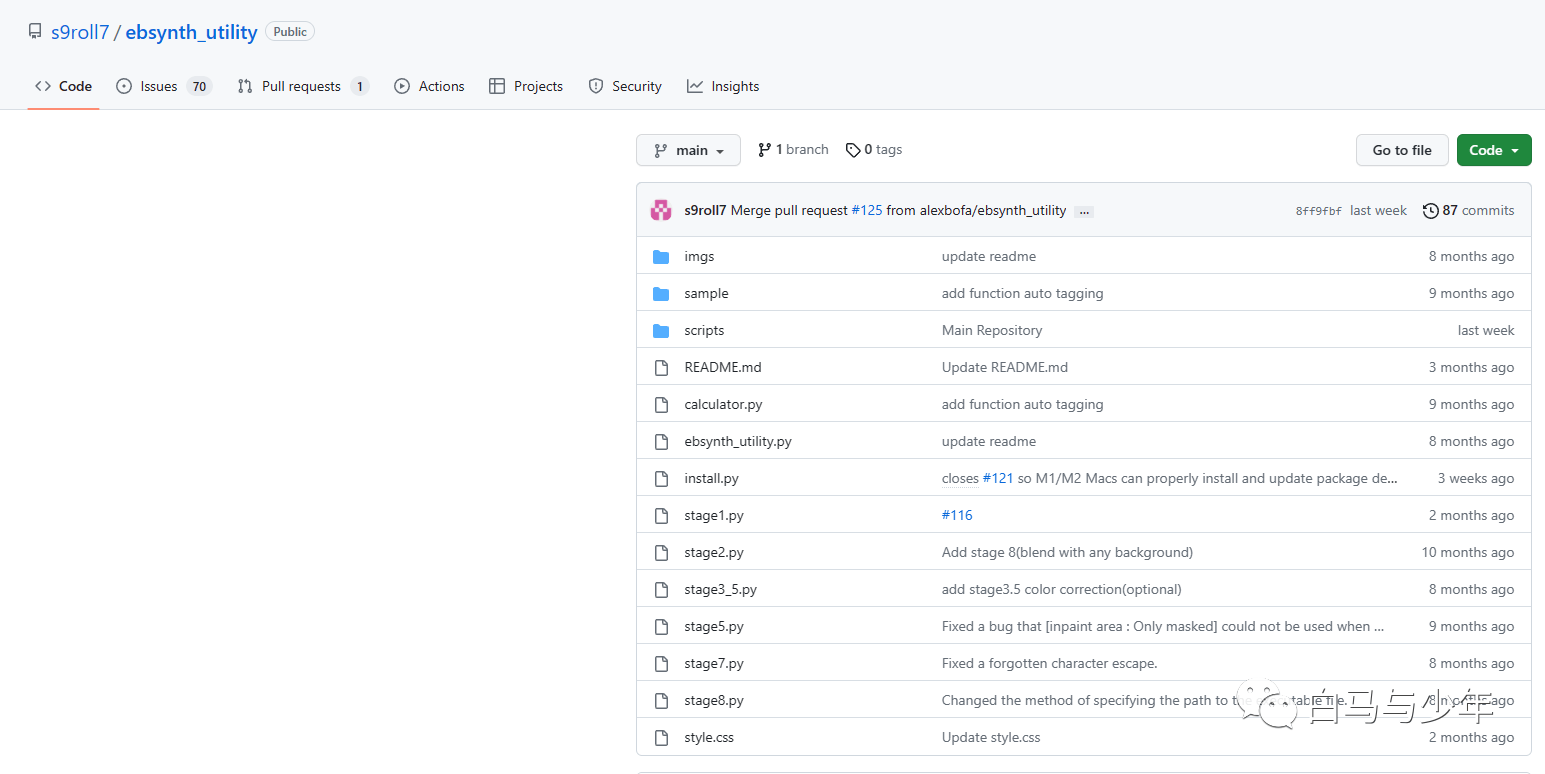Expand the green Code dropdown button
Screen dimensions: 1545x774
click(1494, 150)
